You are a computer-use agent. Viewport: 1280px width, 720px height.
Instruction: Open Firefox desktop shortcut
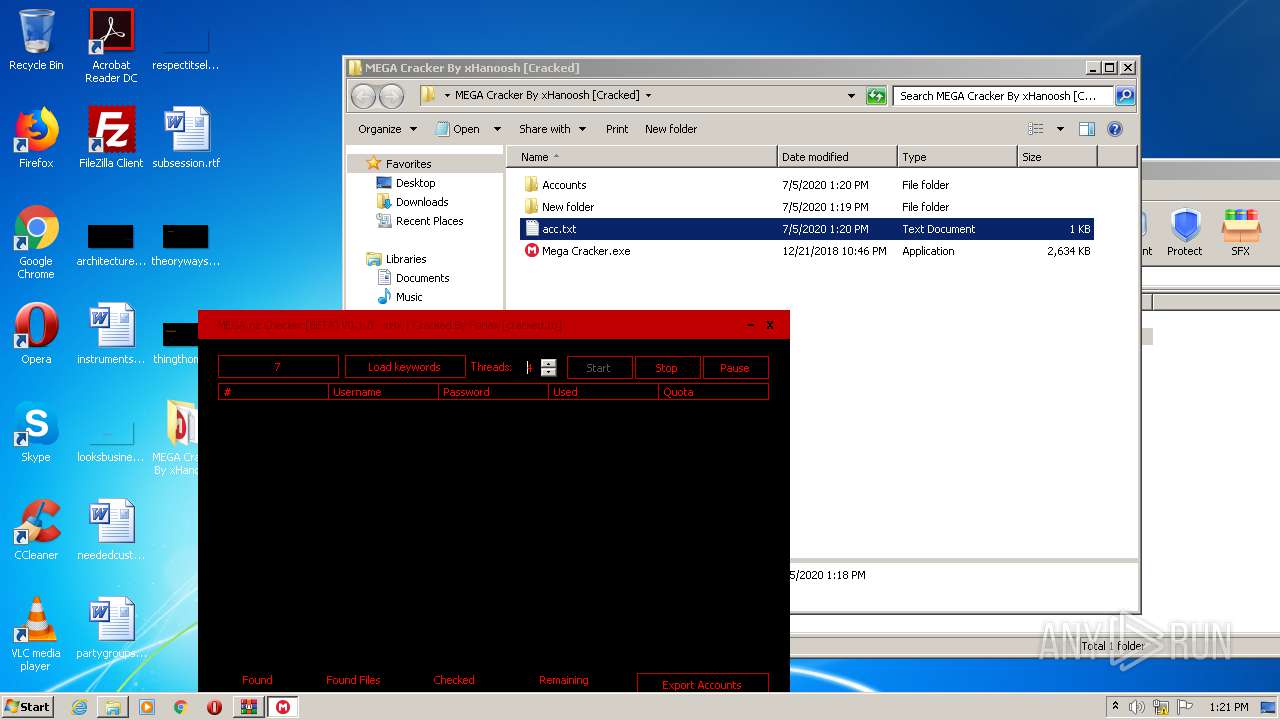[x=36, y=139]
